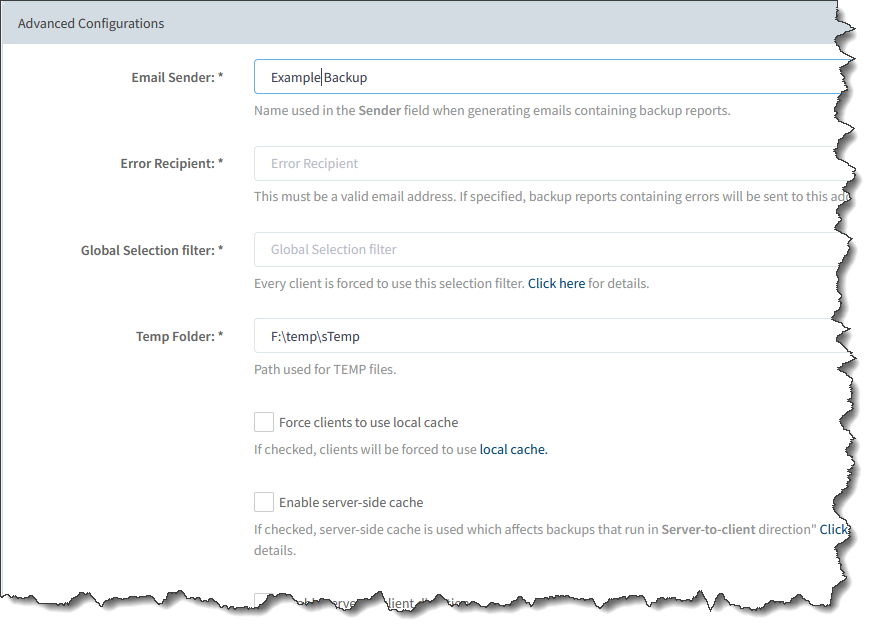Click the 'Enable server-side cache' label
Screen dimensions: 879x634
tap(351, 503)
